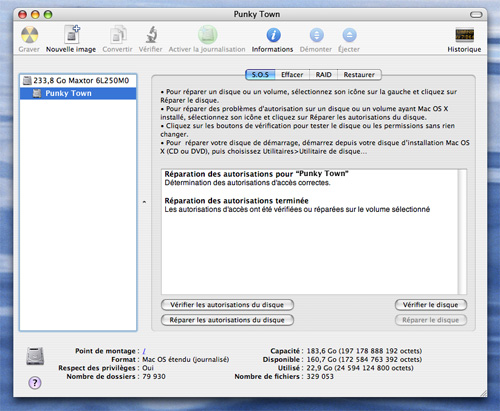500x411 pixels.
Task: Click Activer la journalisation icon
Action: [x=207, y=35]
